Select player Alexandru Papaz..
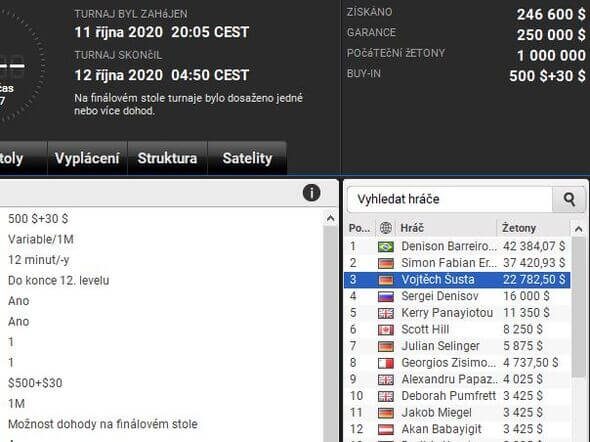This screenshot has height=442, width=590. pos(457,379)
